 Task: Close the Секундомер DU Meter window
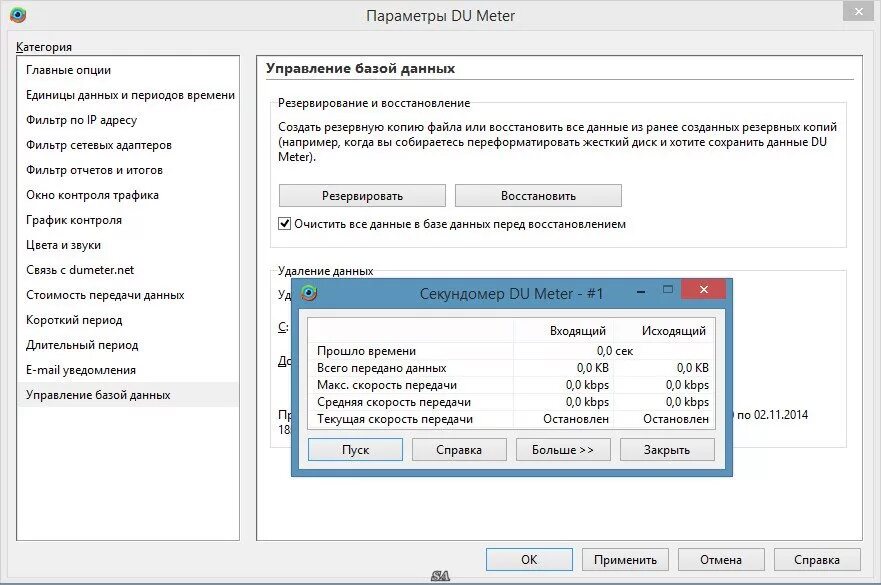pos(703,289)
